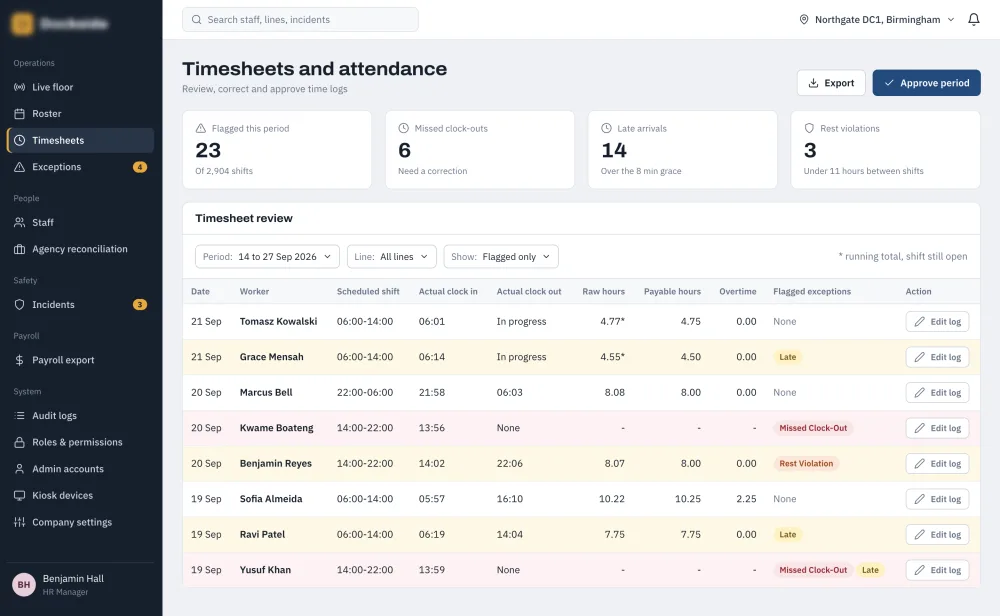Open Incidents in sidebar
This screenshot has height=616, width=1000.
(x=80, y=305)
